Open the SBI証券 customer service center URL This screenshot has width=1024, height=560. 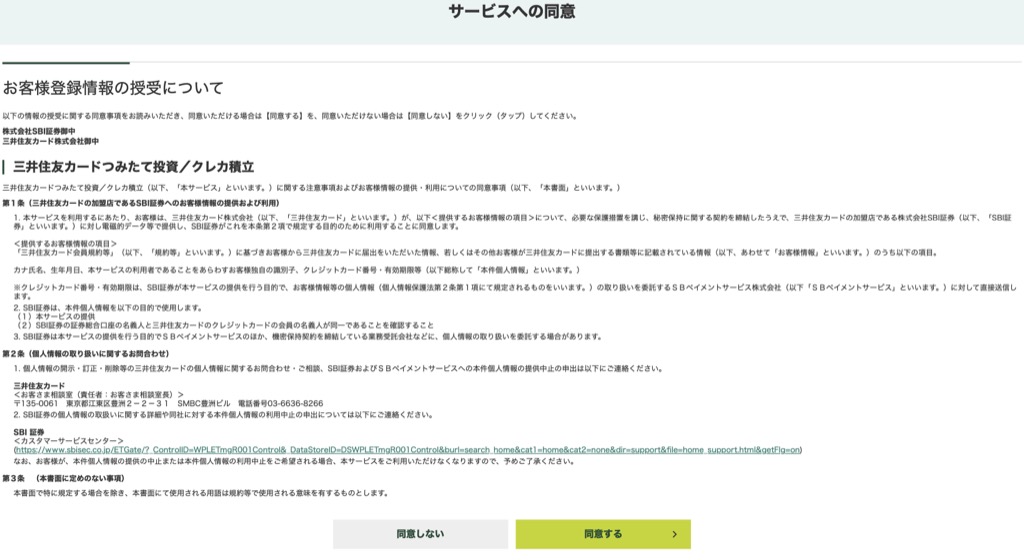tap(408, 450)
